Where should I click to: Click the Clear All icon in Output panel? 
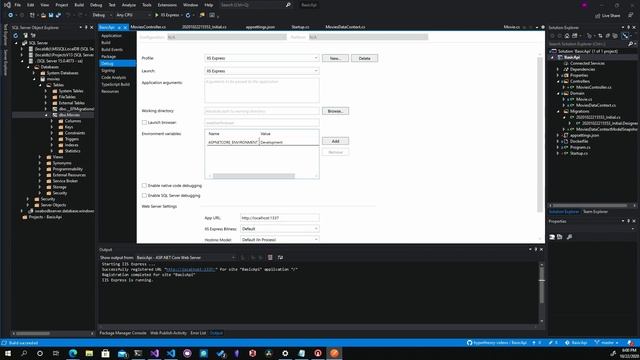(270, 258)
